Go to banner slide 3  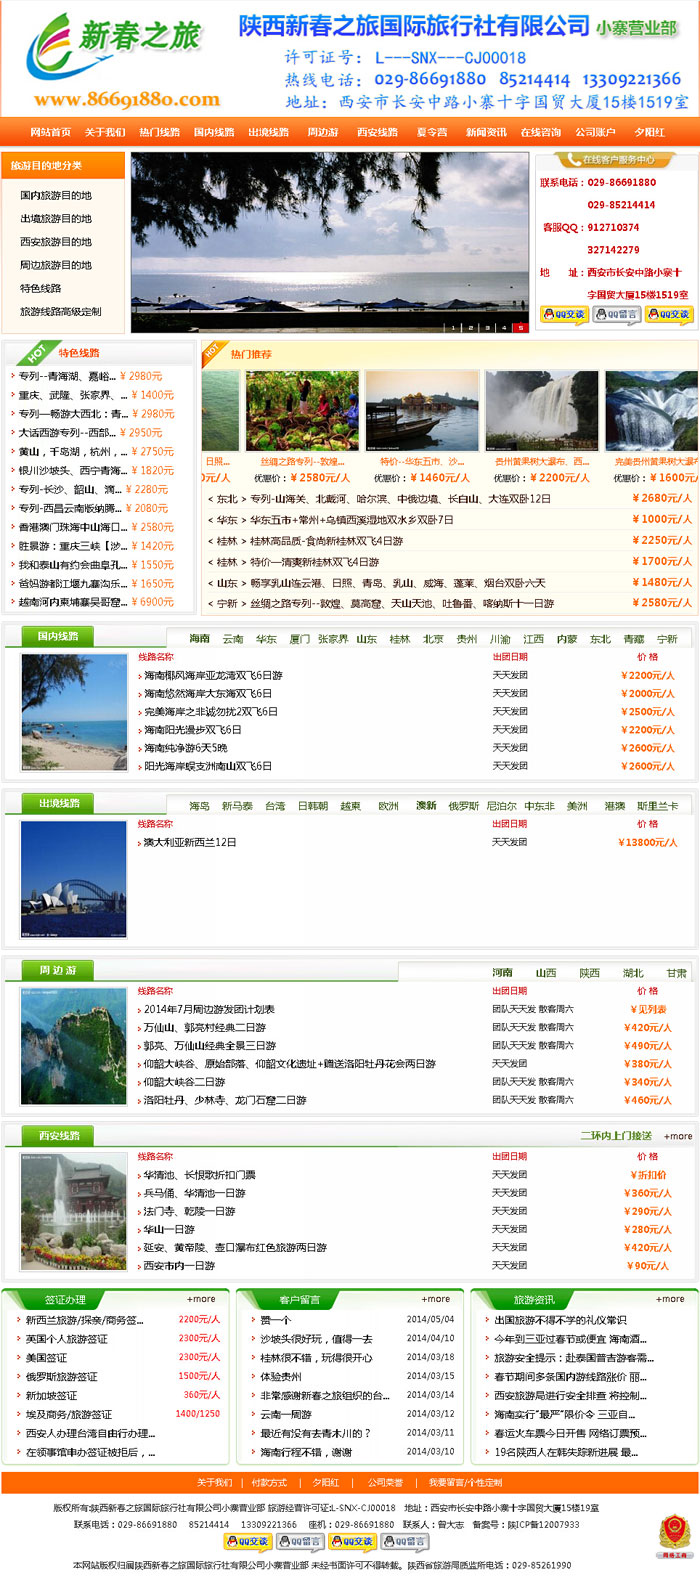(487, 327)
